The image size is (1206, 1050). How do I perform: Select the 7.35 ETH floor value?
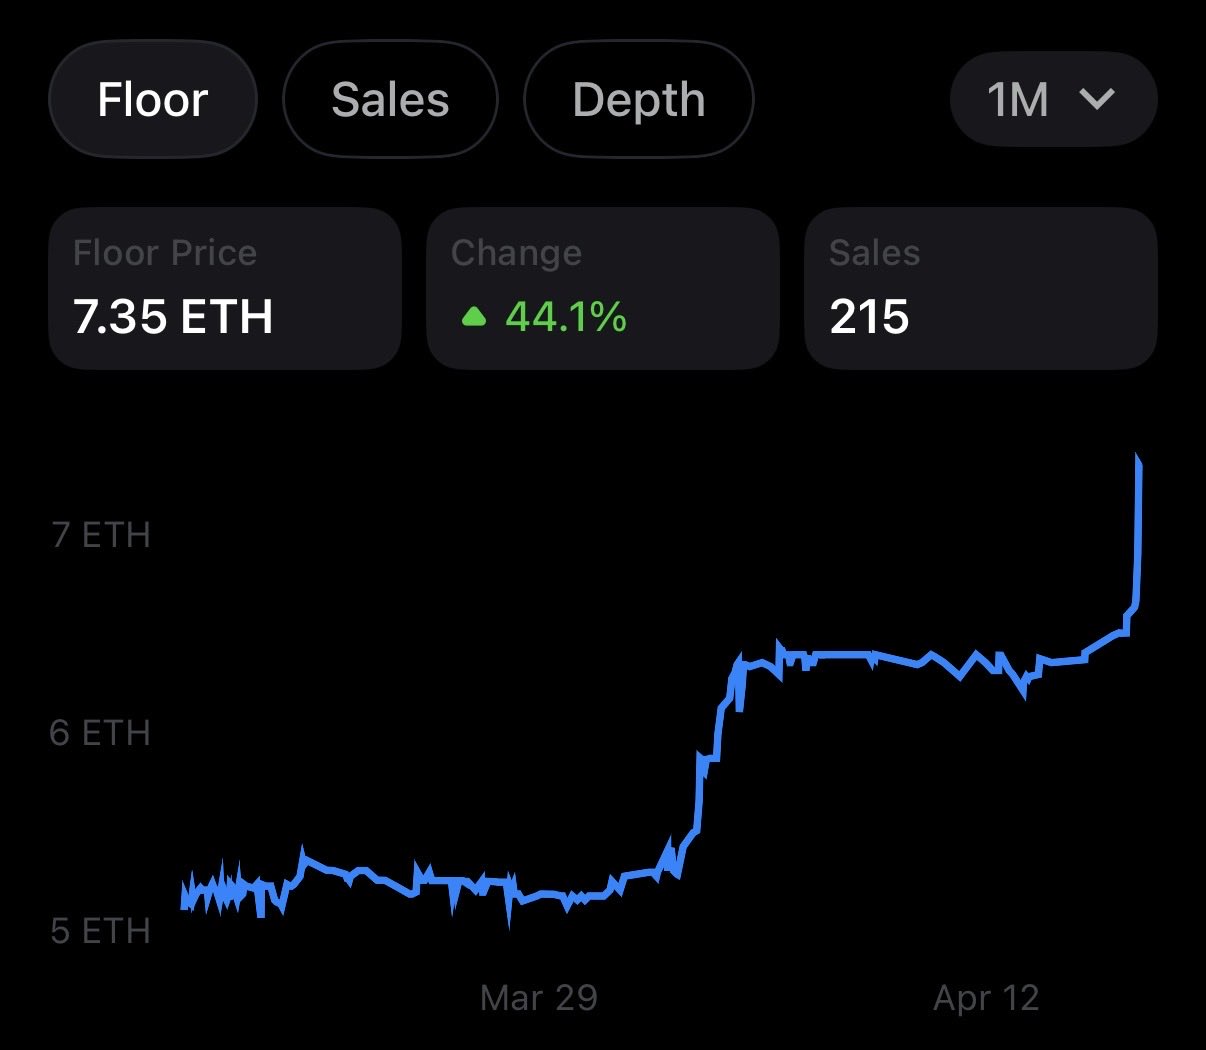pyautogui.click(x=173, y=317)
